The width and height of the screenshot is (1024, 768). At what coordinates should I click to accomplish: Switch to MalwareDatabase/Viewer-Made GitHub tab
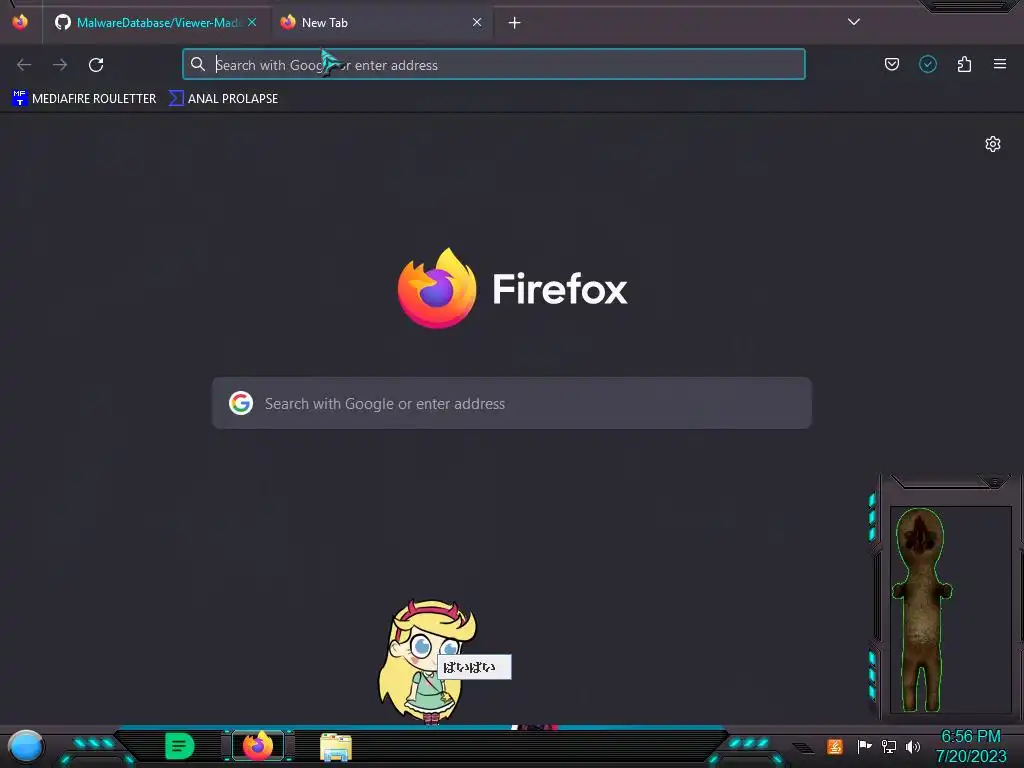tap(156, 23)
